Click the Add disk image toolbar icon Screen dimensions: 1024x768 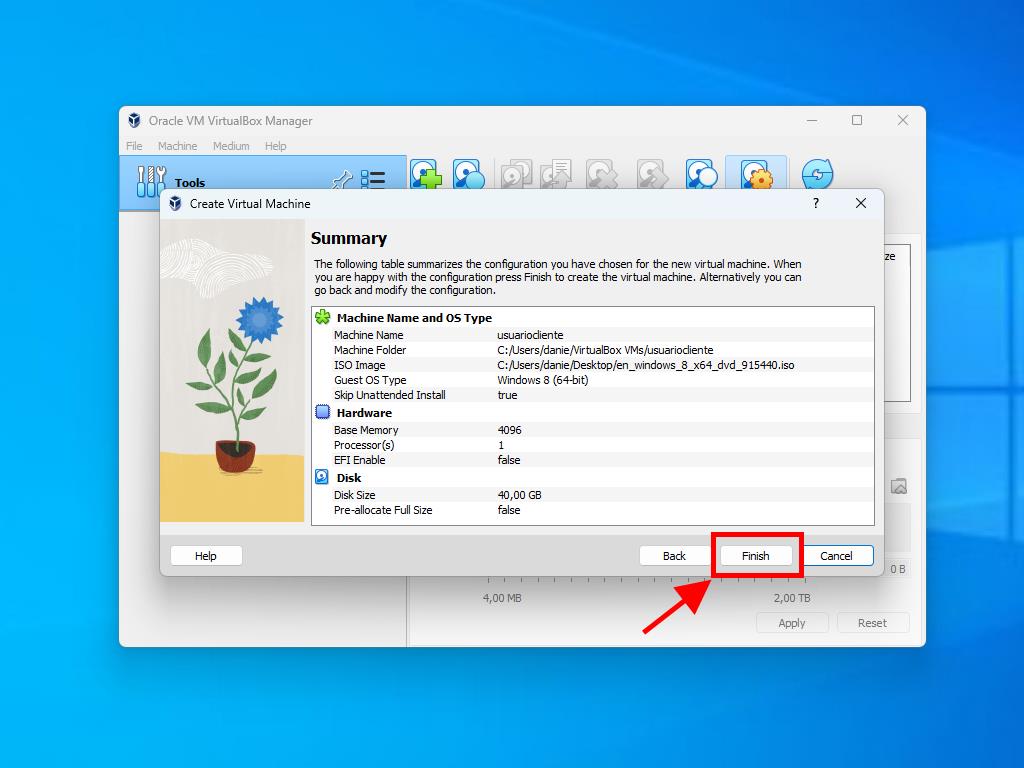pyautogui.click(x=426, y=175)
